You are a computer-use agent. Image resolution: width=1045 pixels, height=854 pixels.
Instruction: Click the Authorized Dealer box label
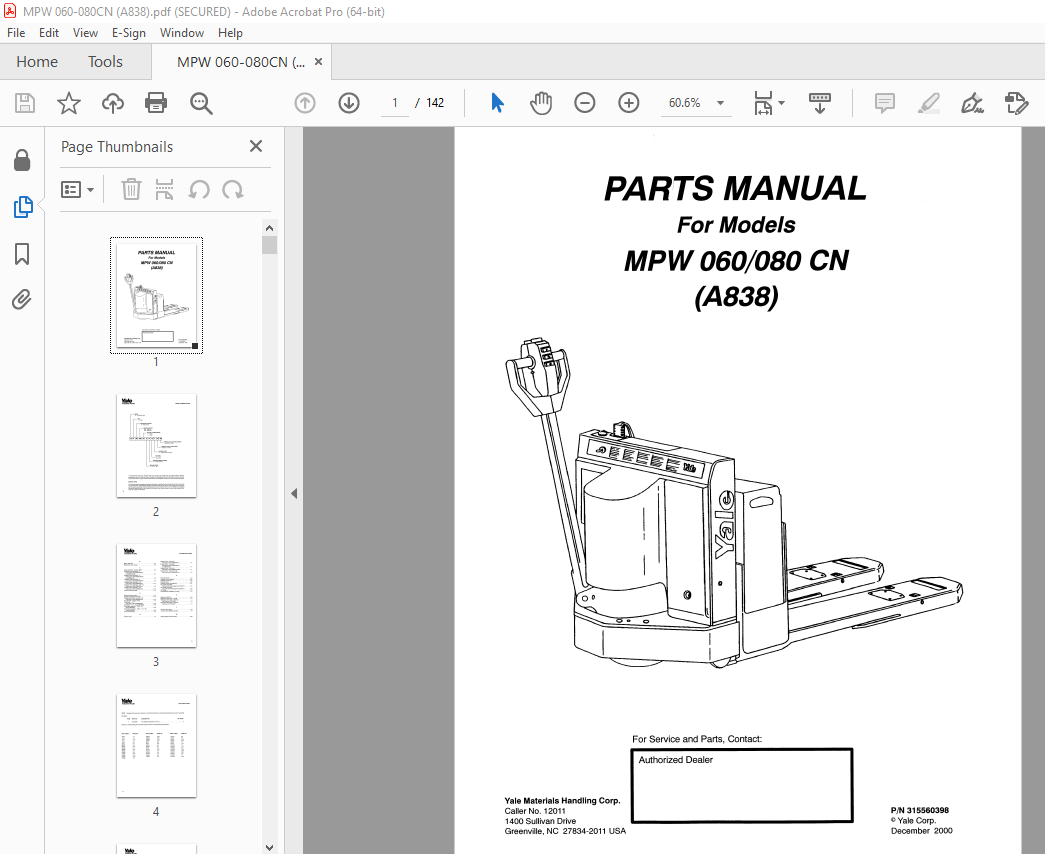[675, 760]
